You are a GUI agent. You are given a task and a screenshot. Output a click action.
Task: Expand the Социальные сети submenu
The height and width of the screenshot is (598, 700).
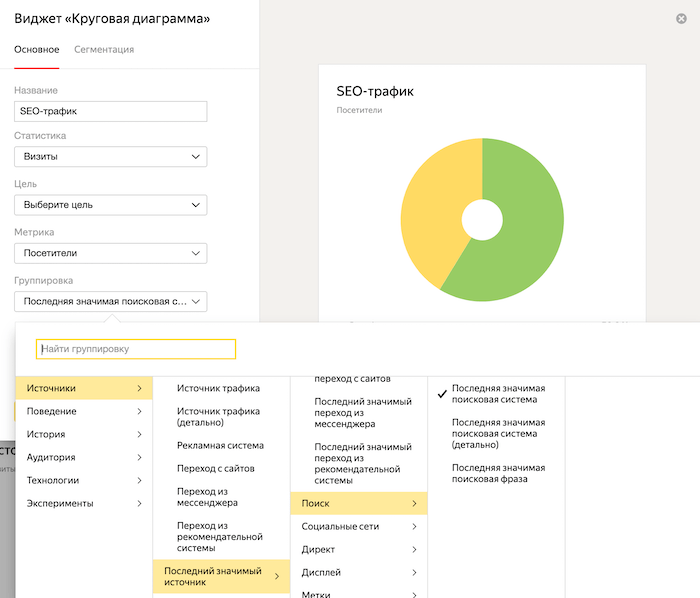pyautogui.click(x=359, y=526)
